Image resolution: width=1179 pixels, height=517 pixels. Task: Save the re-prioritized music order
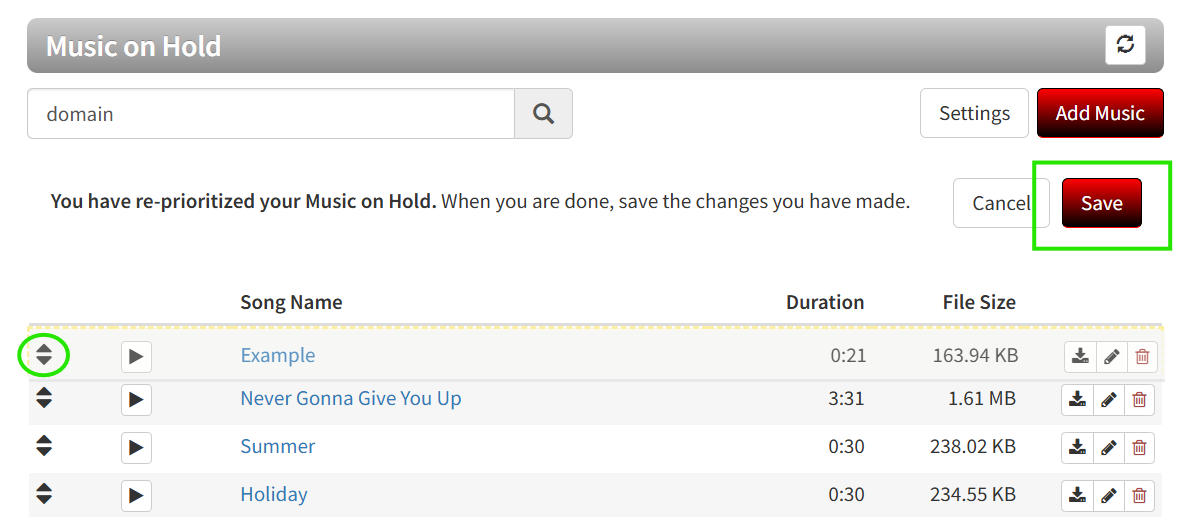point(1102,203)
